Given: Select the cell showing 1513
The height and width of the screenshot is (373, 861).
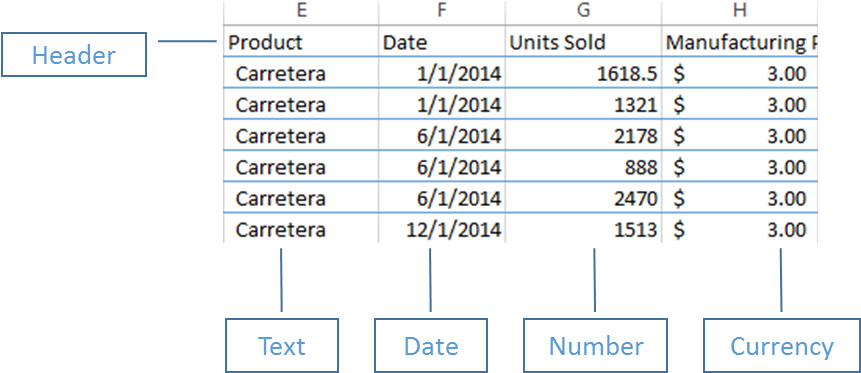Looking at the screenshot, I should (x=584, y=229).
